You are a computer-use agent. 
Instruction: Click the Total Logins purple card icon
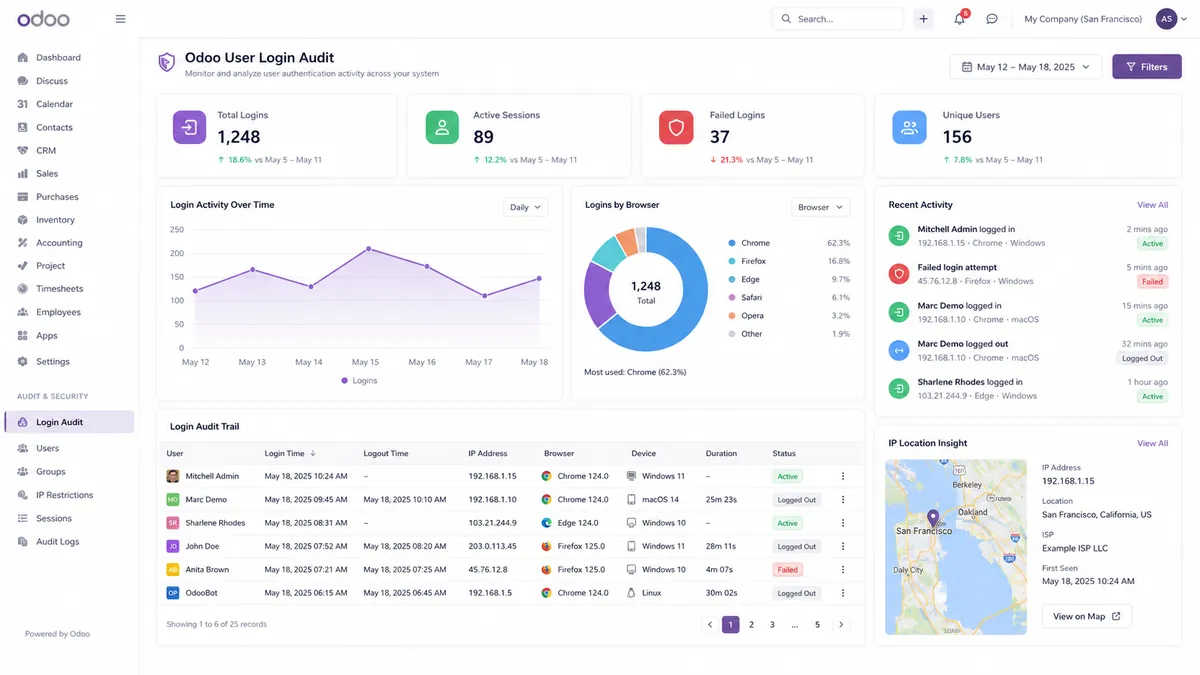click(x=190, y=128)
